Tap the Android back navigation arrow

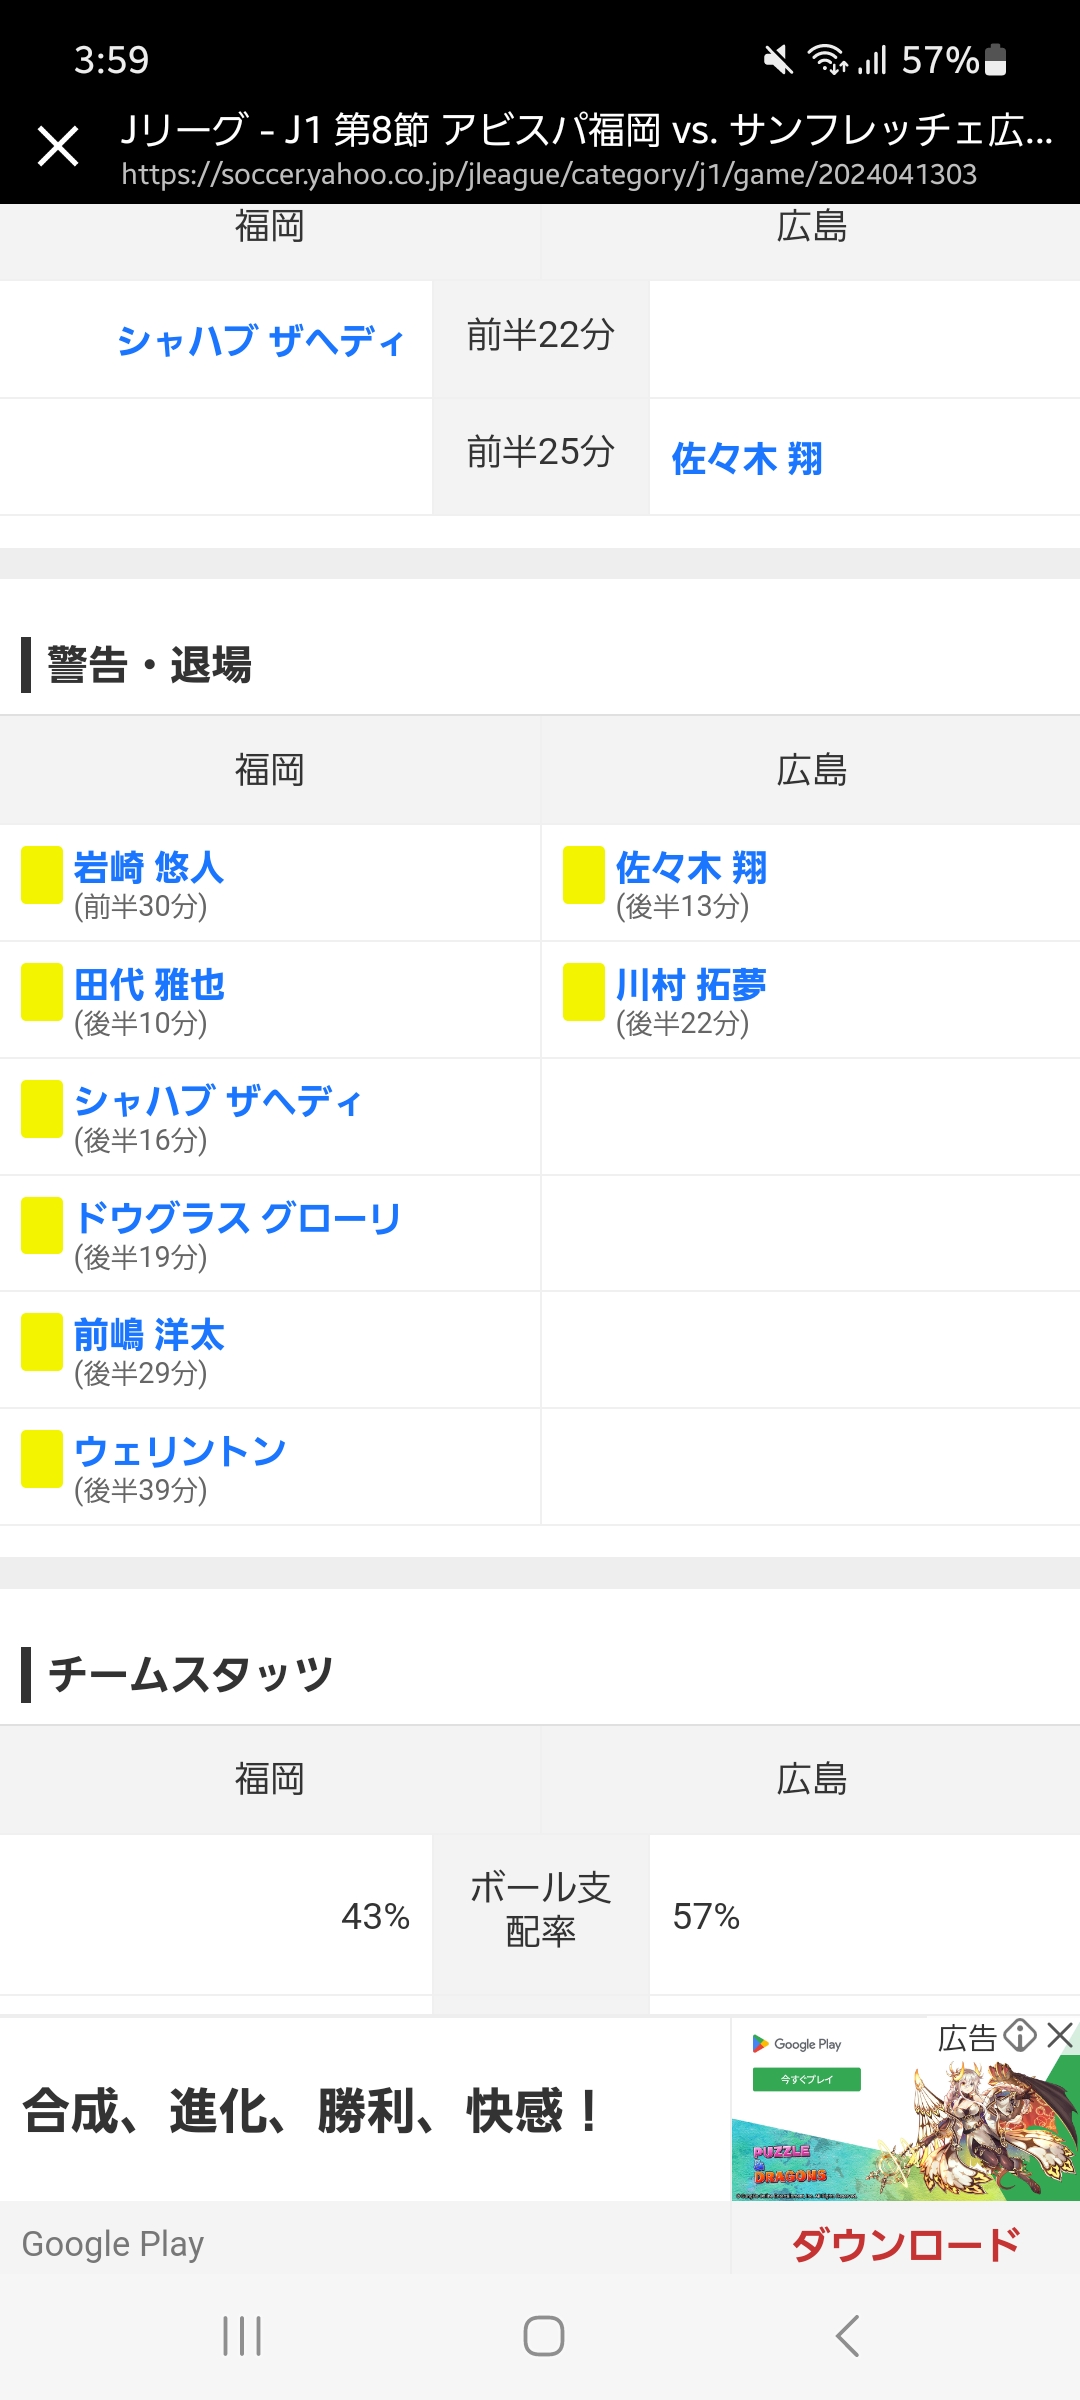[x=847, y=2336]
